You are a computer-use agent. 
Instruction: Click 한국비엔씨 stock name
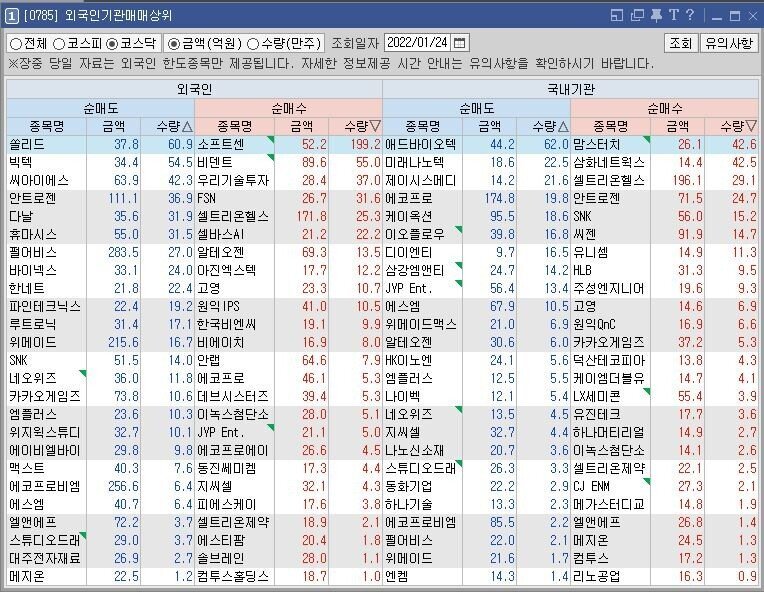[227, 325]
